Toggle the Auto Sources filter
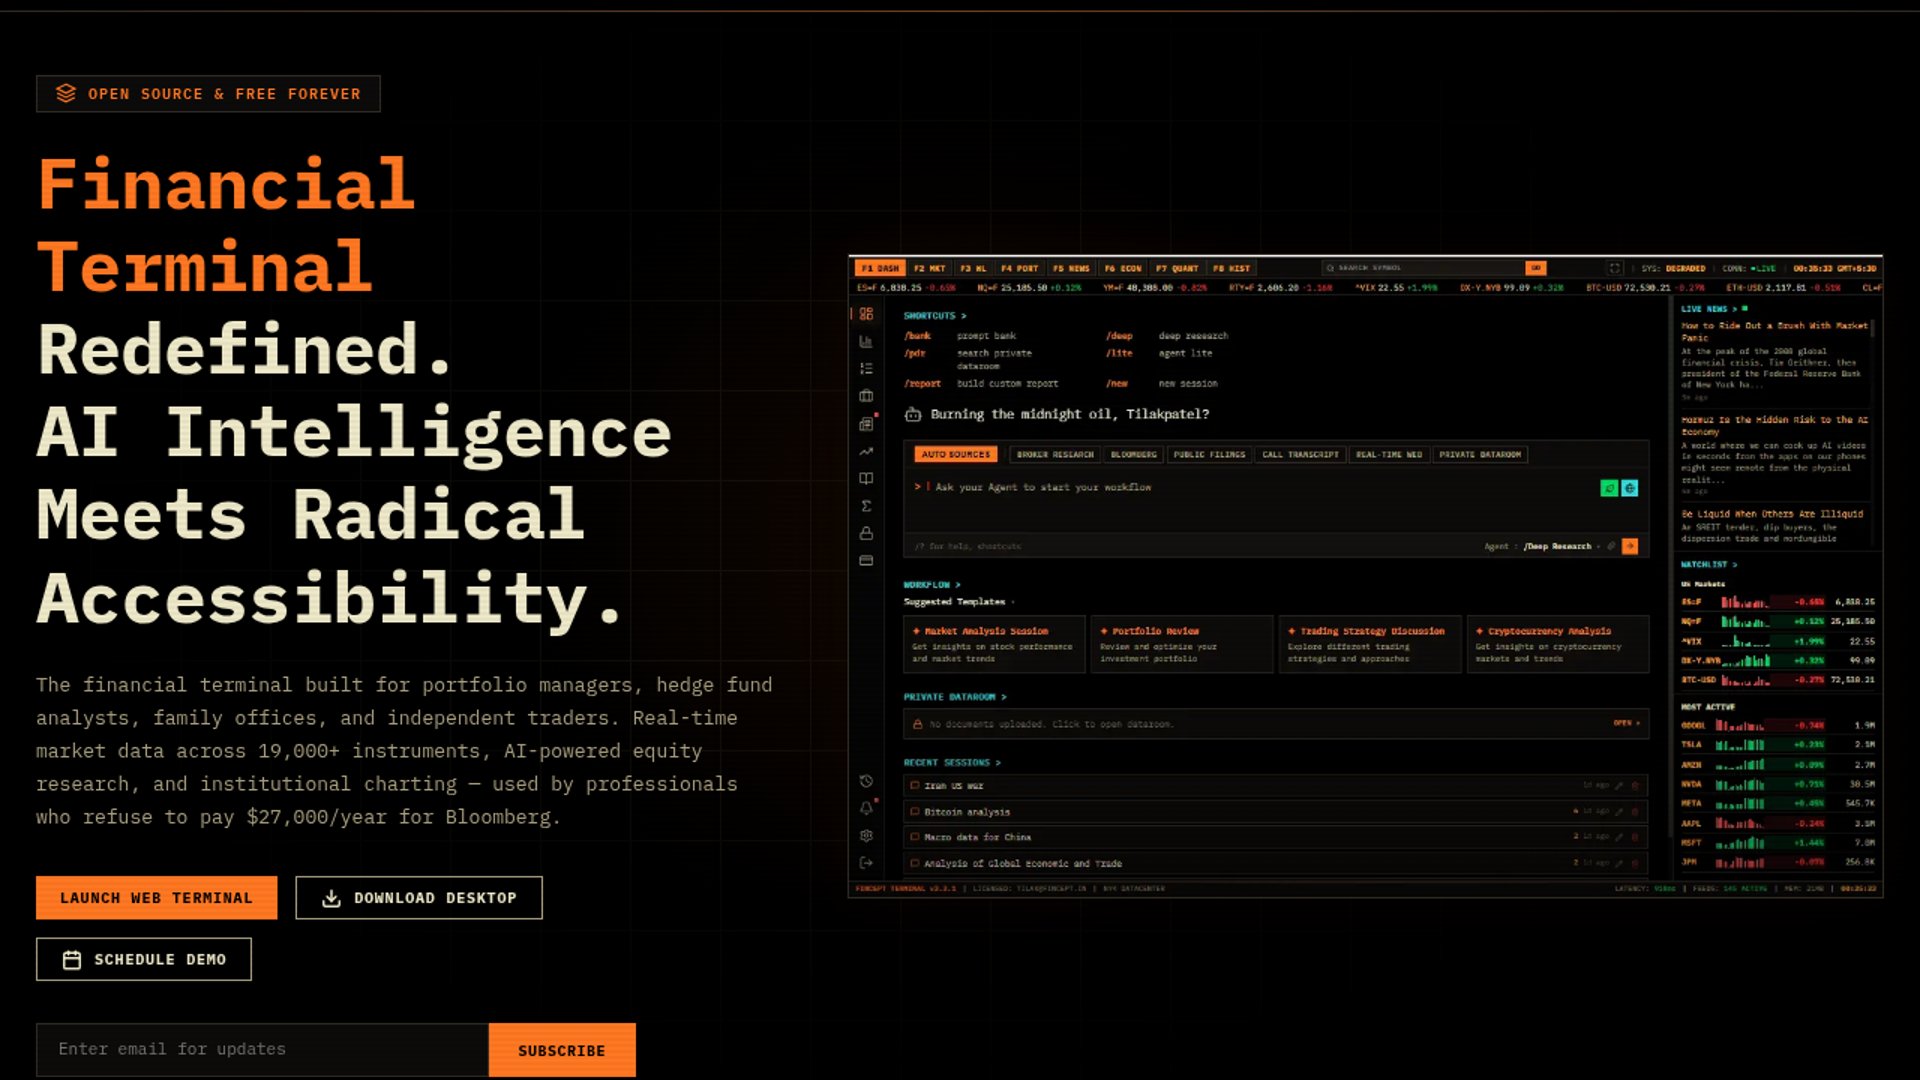 [955, 454]
